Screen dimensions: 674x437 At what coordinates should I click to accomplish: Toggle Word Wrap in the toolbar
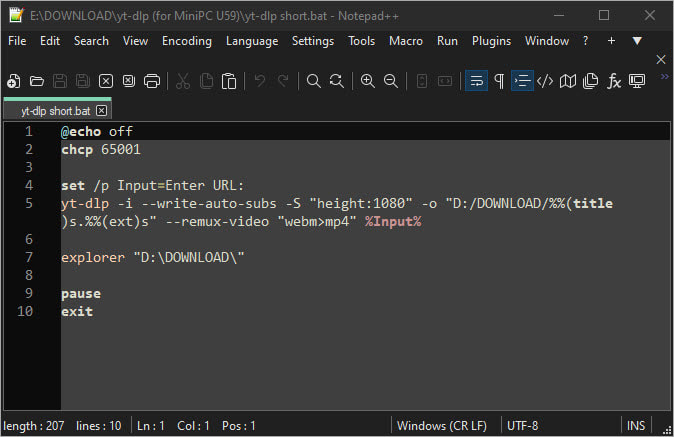point(476,81)
